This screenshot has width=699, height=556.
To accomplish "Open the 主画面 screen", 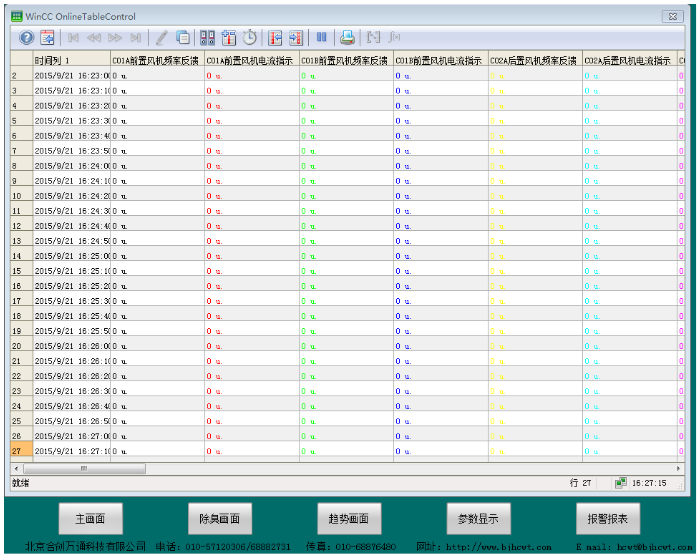I will tap(90, 519).
